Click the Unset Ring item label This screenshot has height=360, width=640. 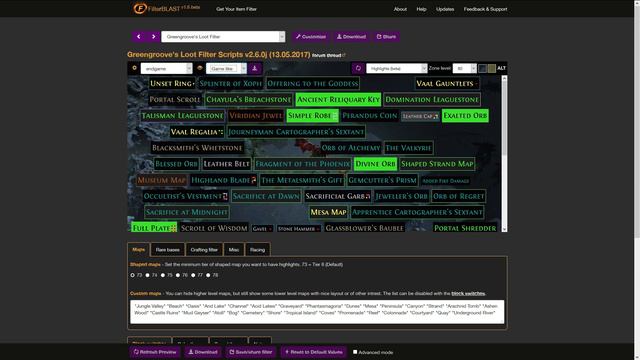click(172, 83)
